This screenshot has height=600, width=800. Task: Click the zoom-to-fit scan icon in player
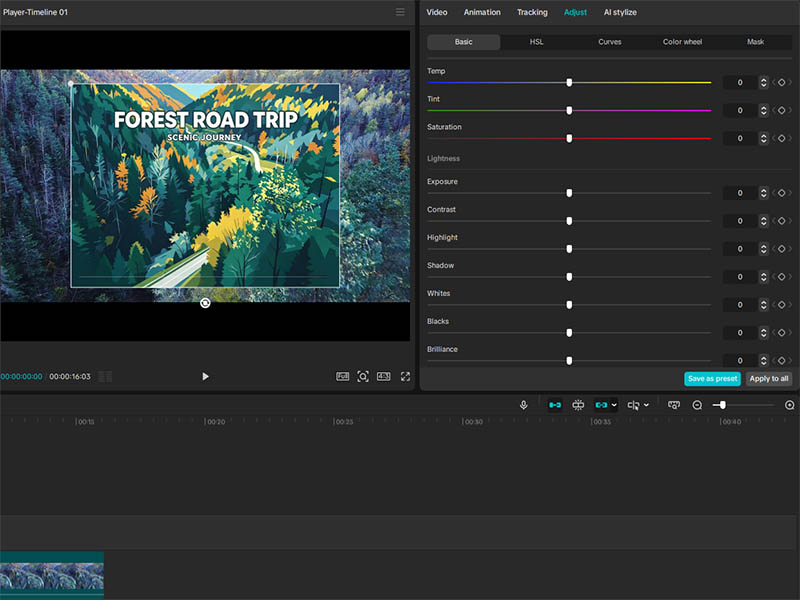point(363,377)
